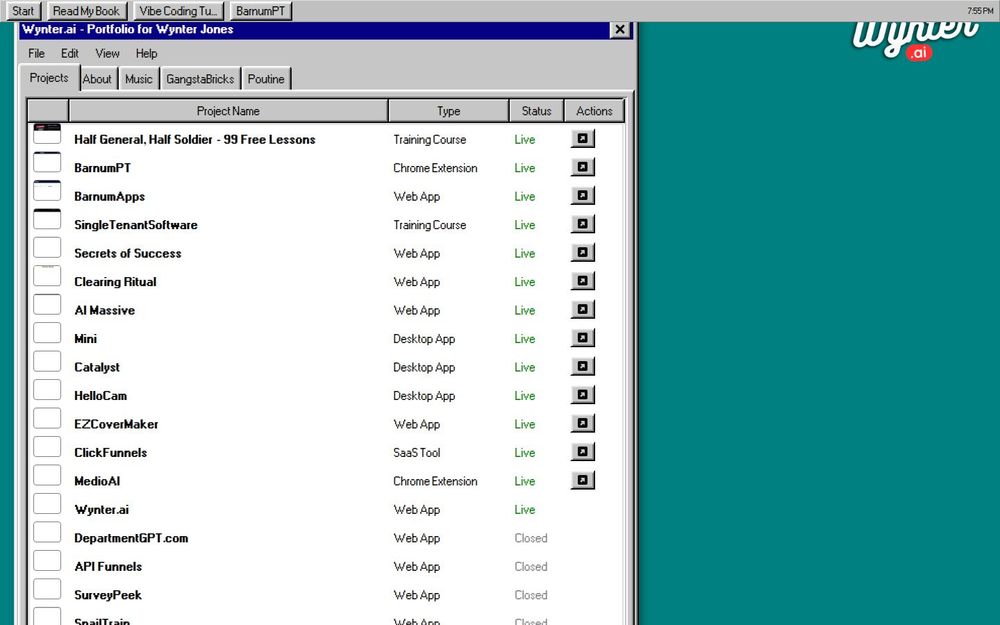Close the Wynter.ai Portfolio window
Screen dimensions: 1000x625
click(619, 29)
